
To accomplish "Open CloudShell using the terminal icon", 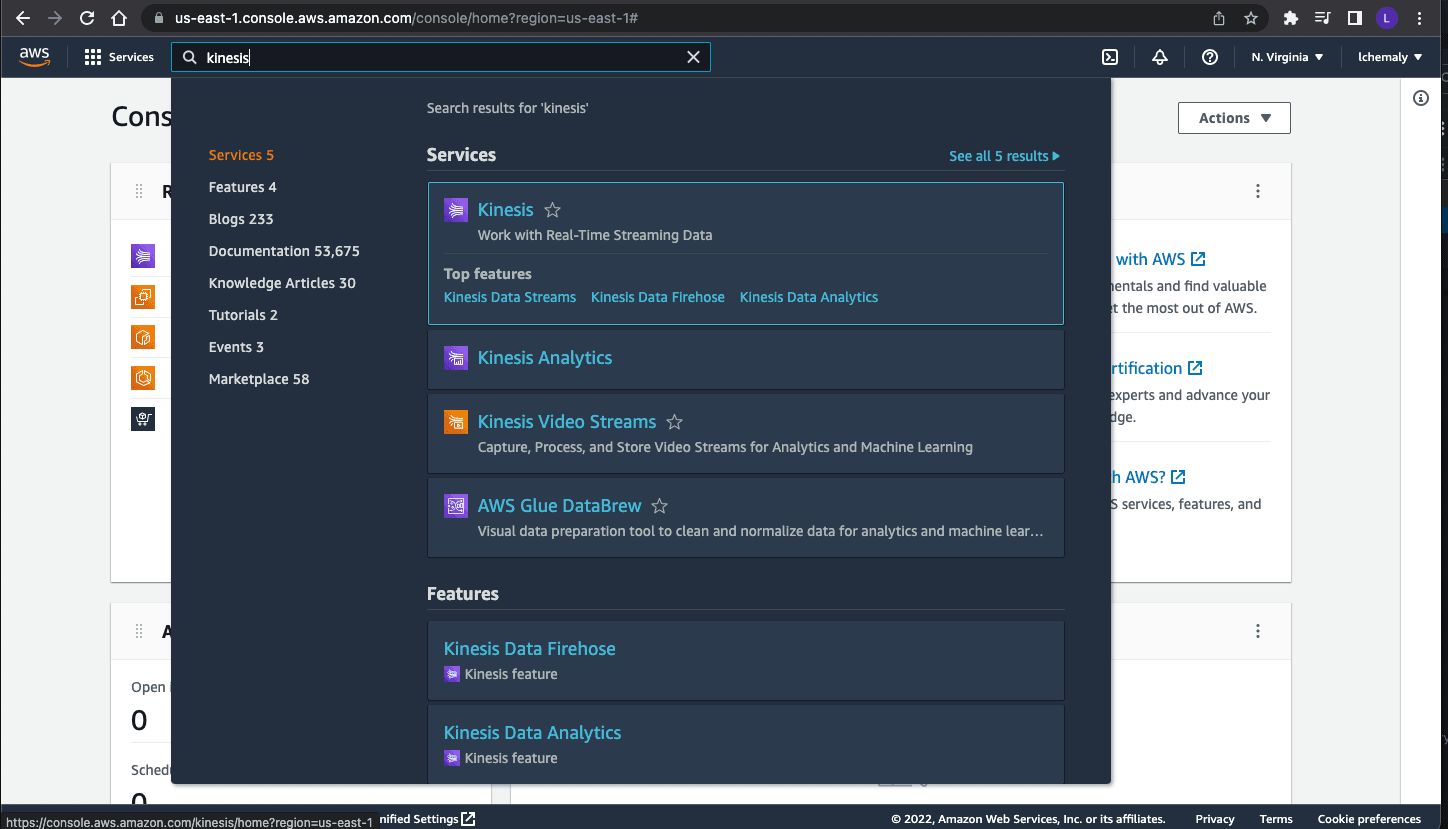I will pos(1109,57).
